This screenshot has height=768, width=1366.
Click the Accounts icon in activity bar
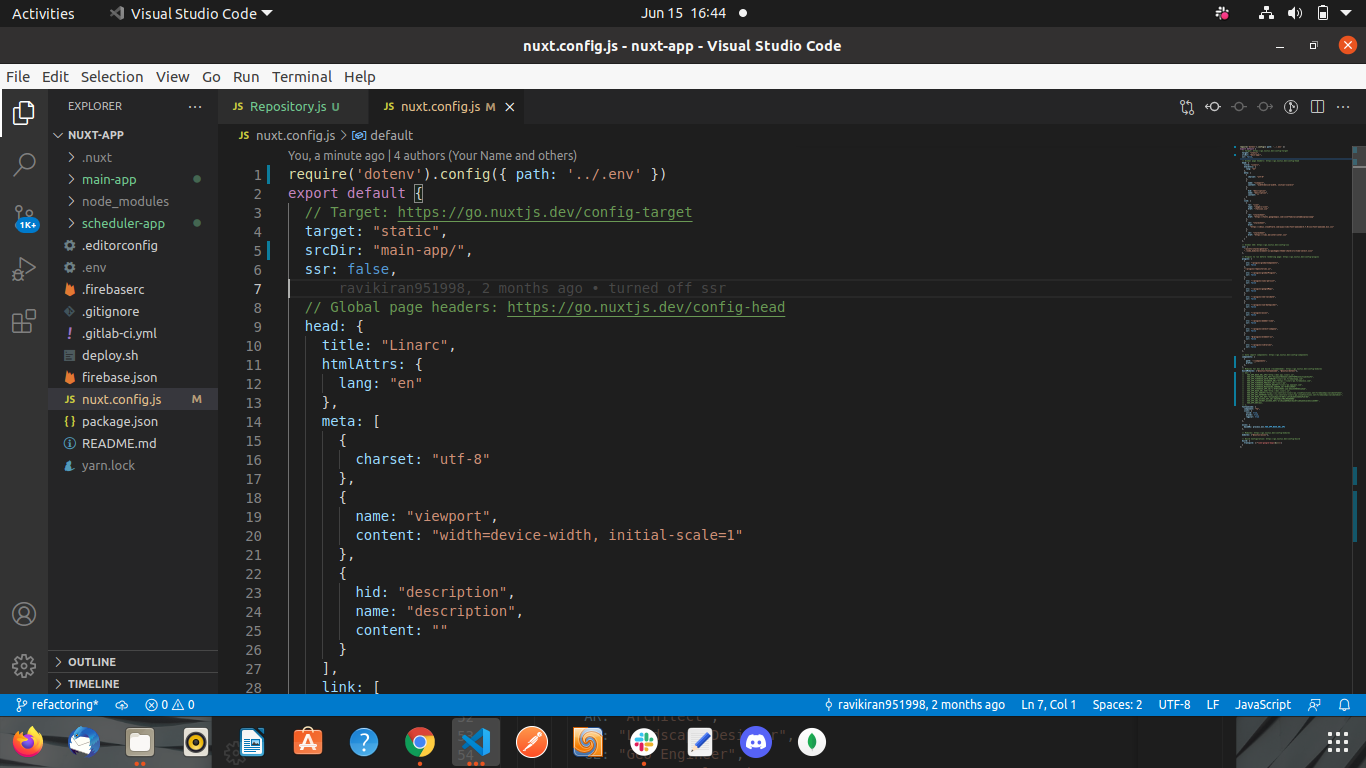click(x=24, y=614)
